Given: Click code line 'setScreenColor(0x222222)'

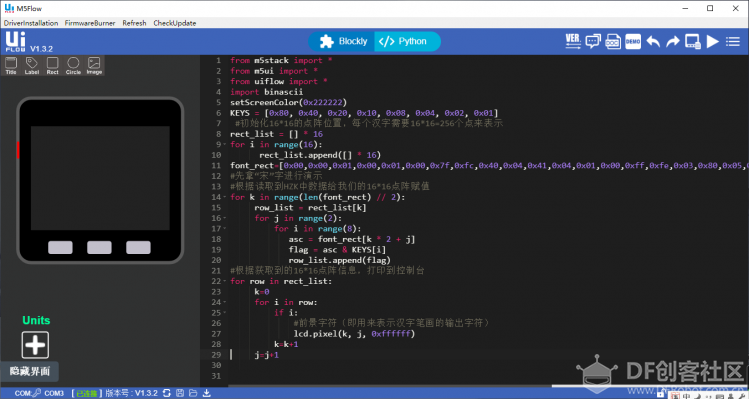Looking at the screenshot, I should coord(289,102).
